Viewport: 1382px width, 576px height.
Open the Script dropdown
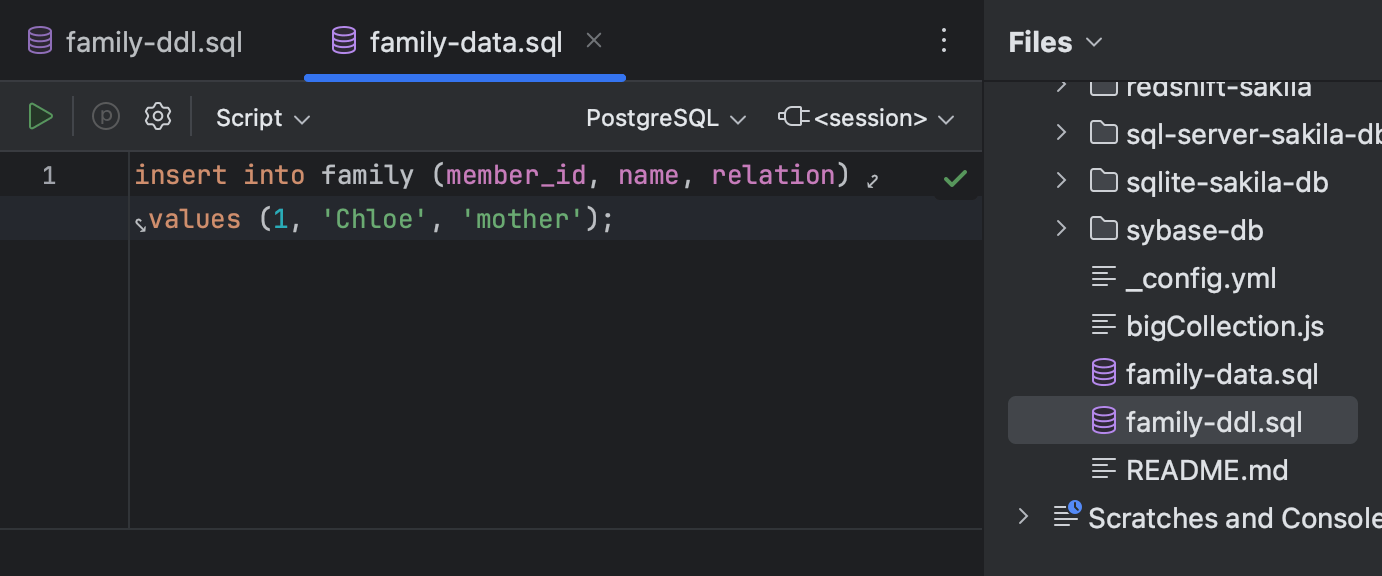(262, 117)
